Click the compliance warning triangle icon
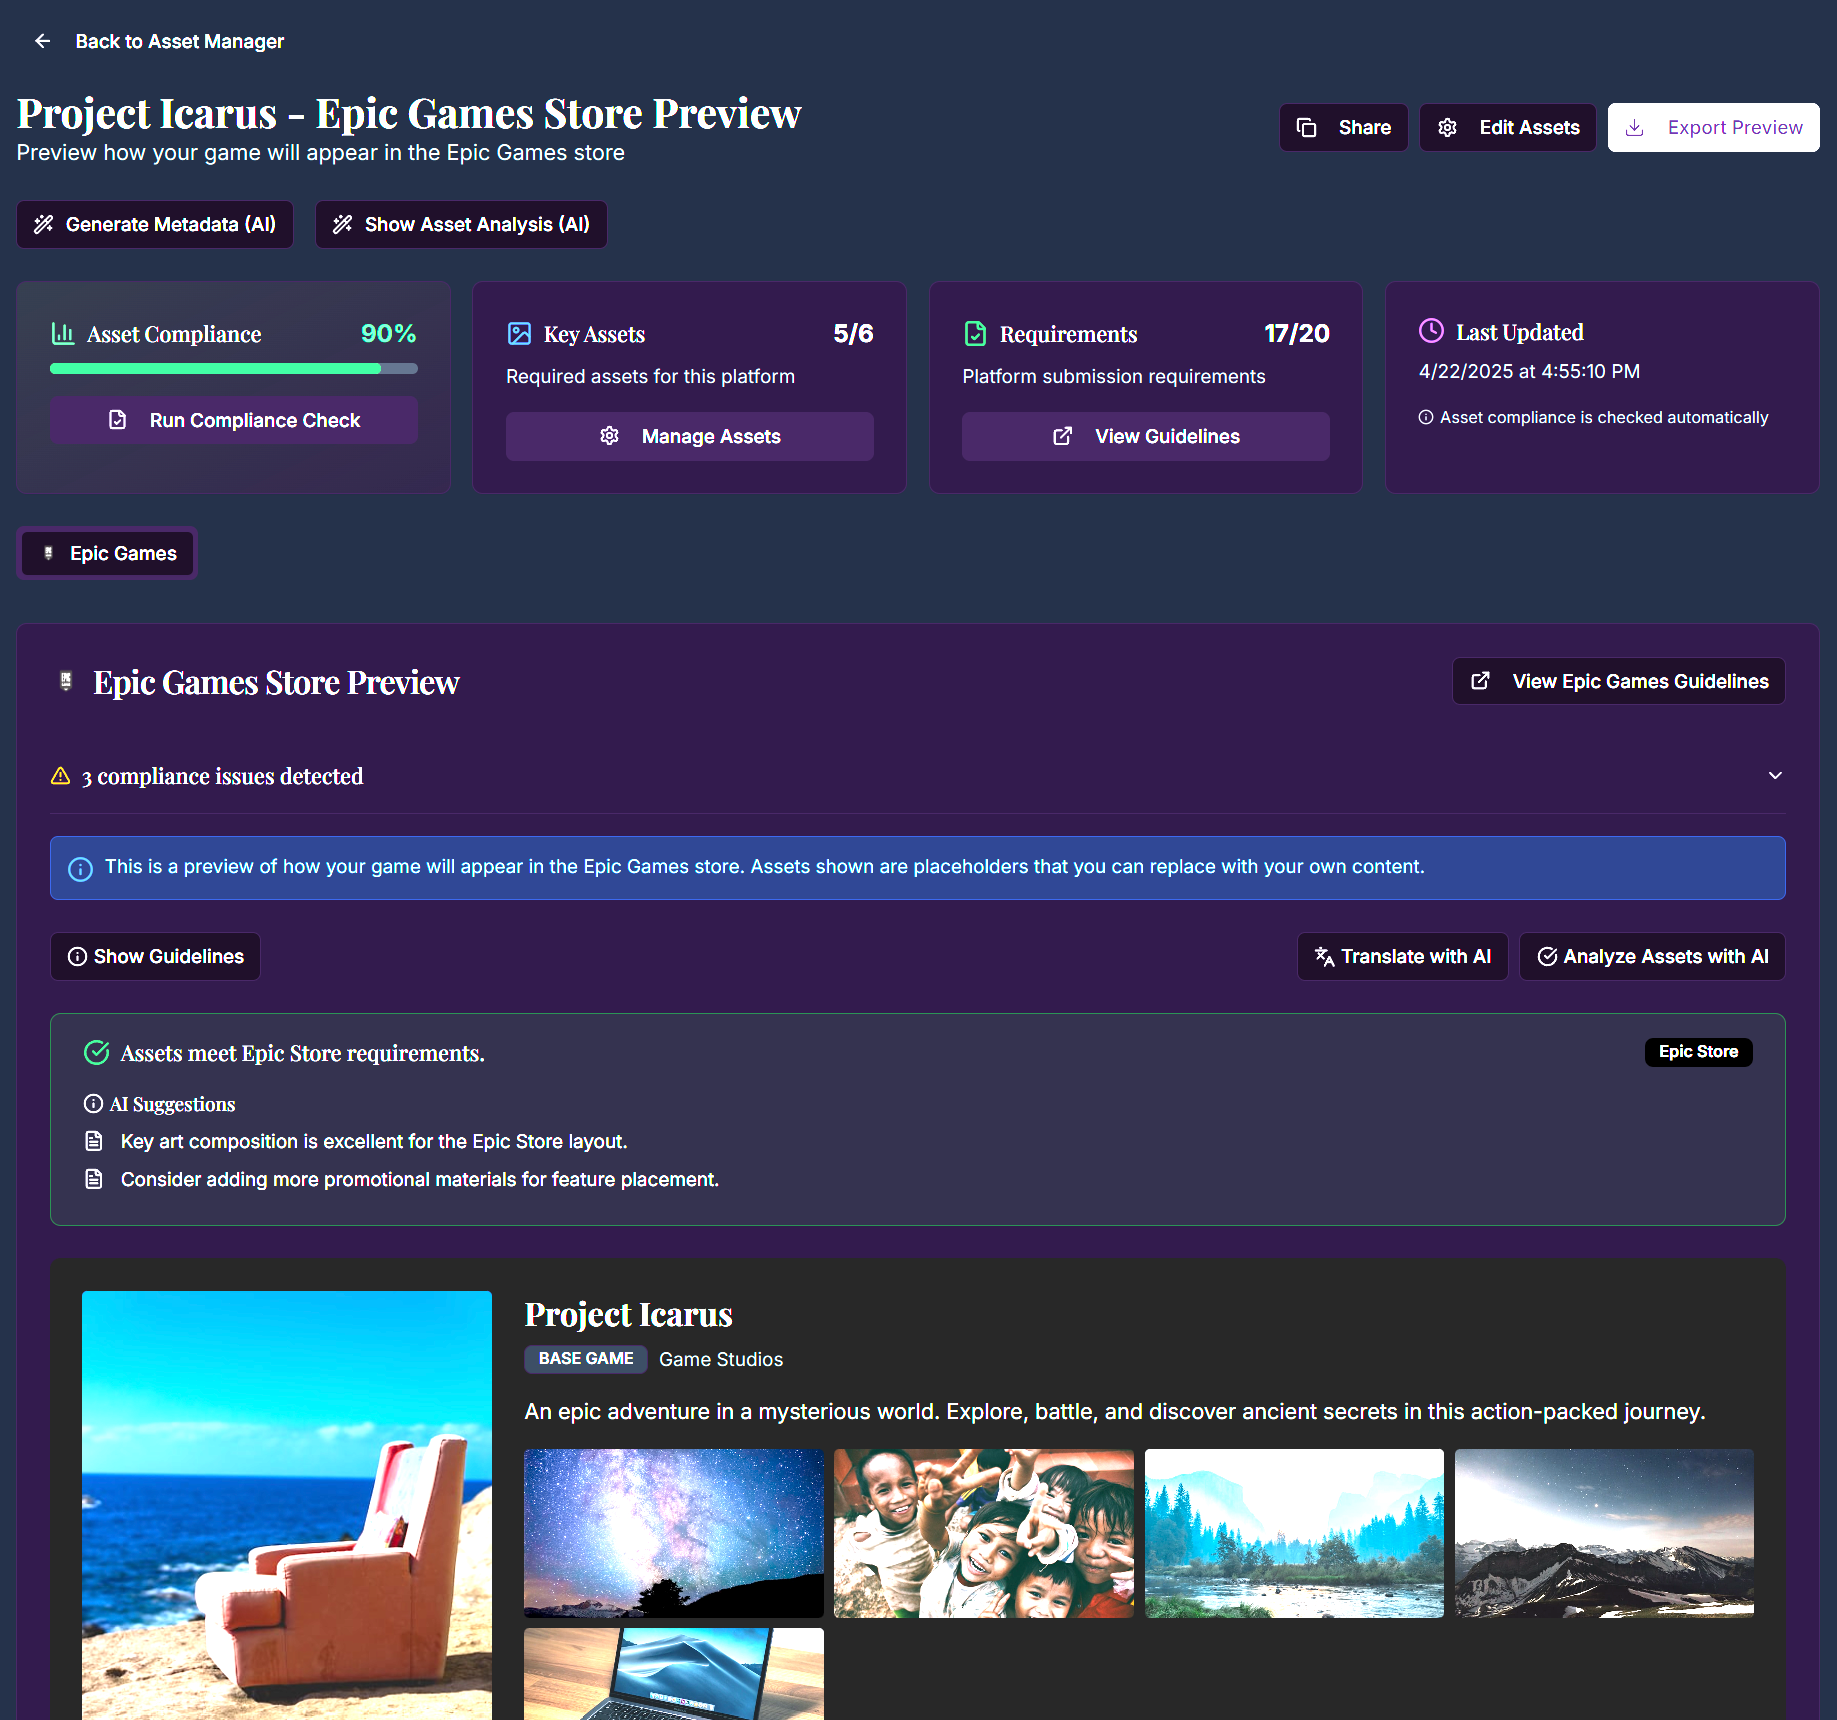The width and height of the screenshot is (1837, 1720). (x=60, y=776)
